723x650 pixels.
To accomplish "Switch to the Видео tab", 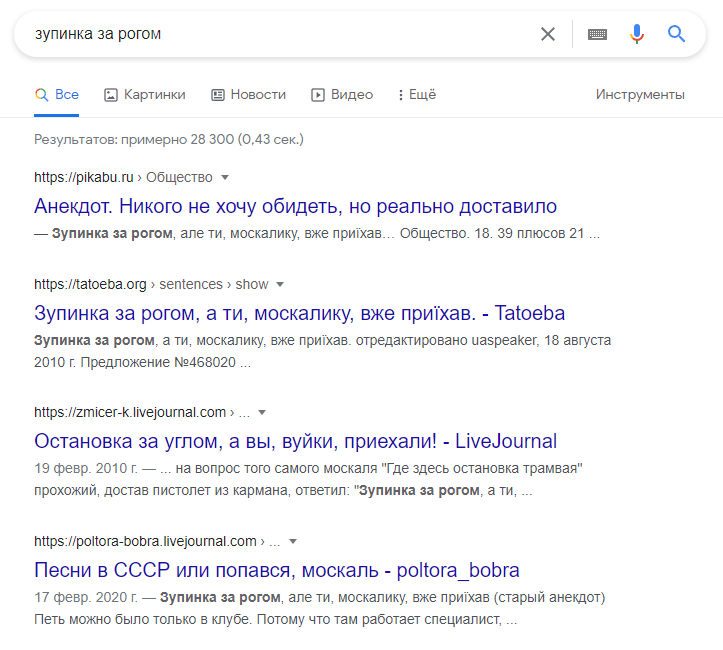I will (x=342, y=95).
